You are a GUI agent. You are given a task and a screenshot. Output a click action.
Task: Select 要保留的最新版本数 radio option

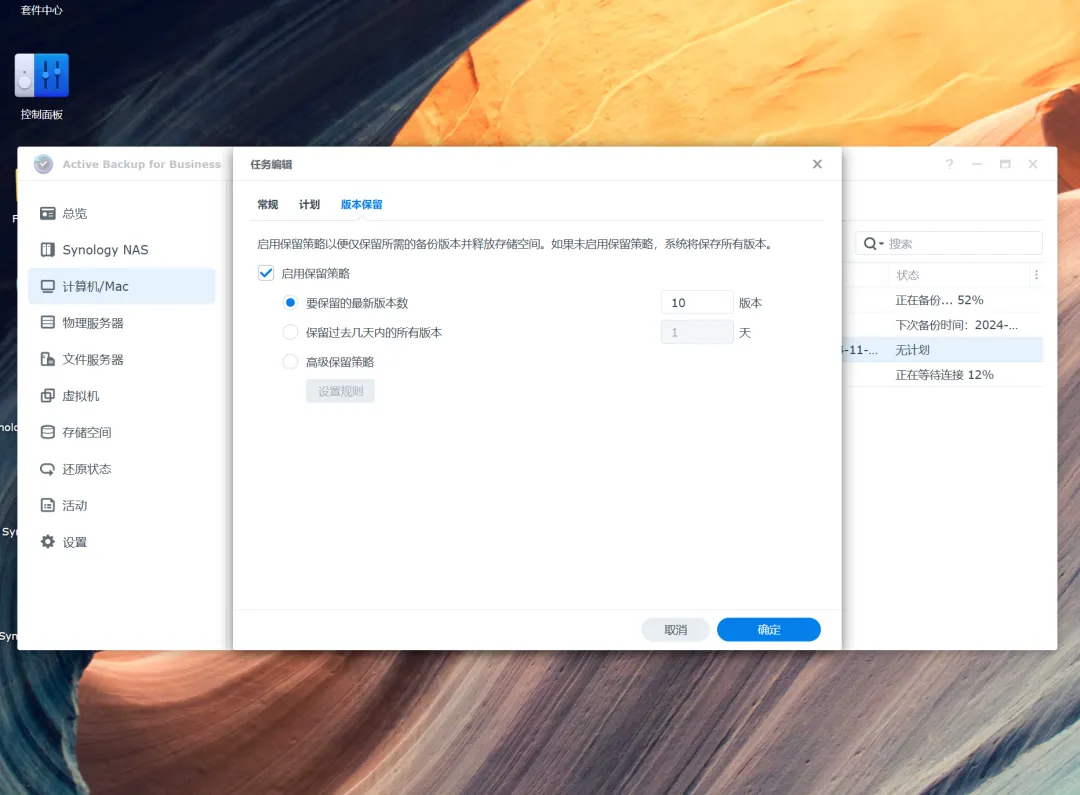pyautogui.click(x=291, y=302)
